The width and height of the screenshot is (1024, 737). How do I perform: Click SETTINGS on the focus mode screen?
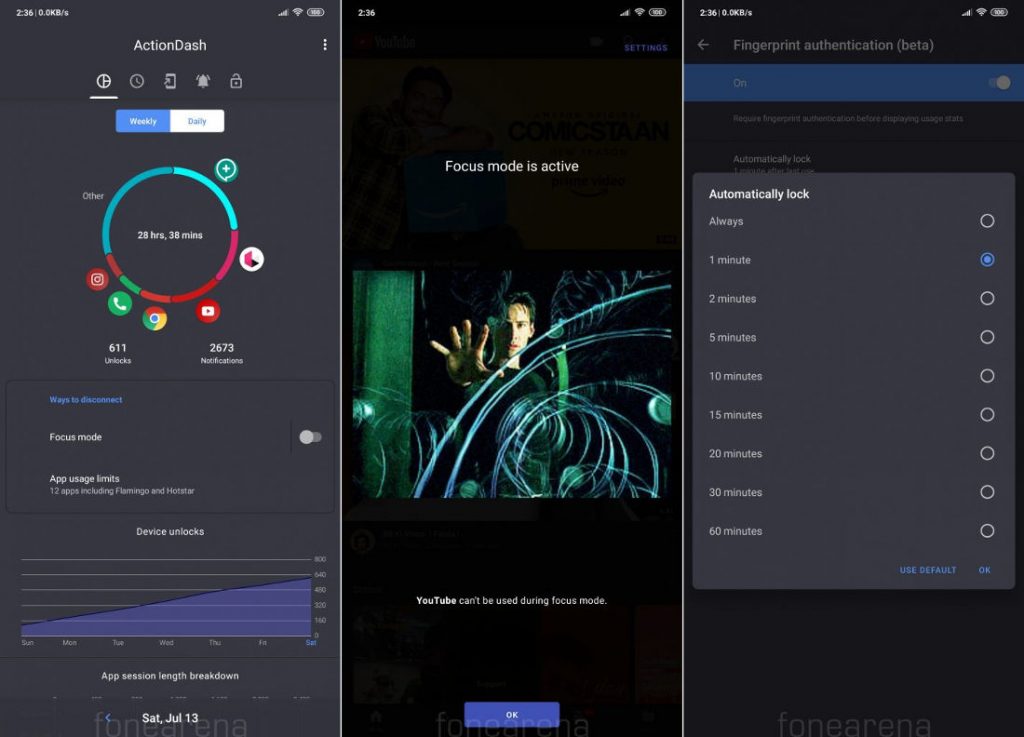tap(645, 48)
